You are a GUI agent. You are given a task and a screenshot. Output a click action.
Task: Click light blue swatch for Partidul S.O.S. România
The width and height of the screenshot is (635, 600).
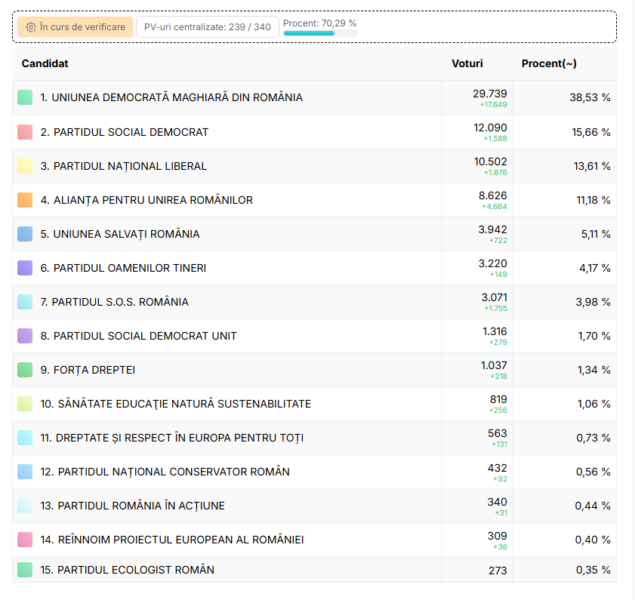coord(25,302)
